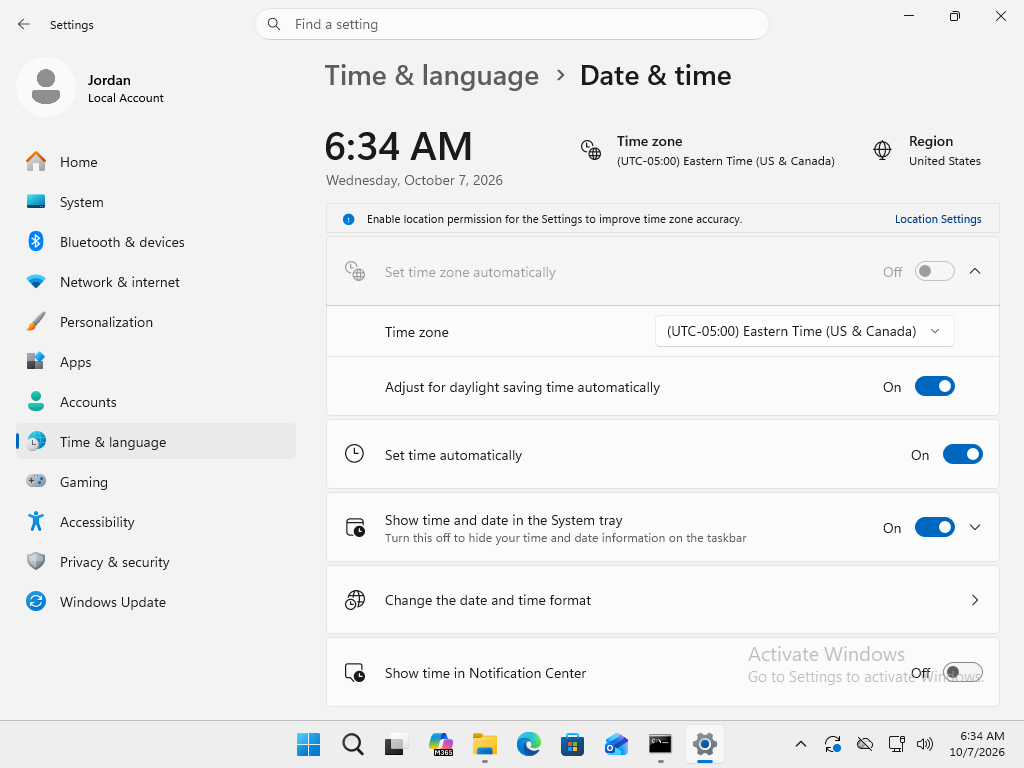This screenshot has width=1024, height=768.
Task: Open Windows Start menu
Action: pos(308,744)
